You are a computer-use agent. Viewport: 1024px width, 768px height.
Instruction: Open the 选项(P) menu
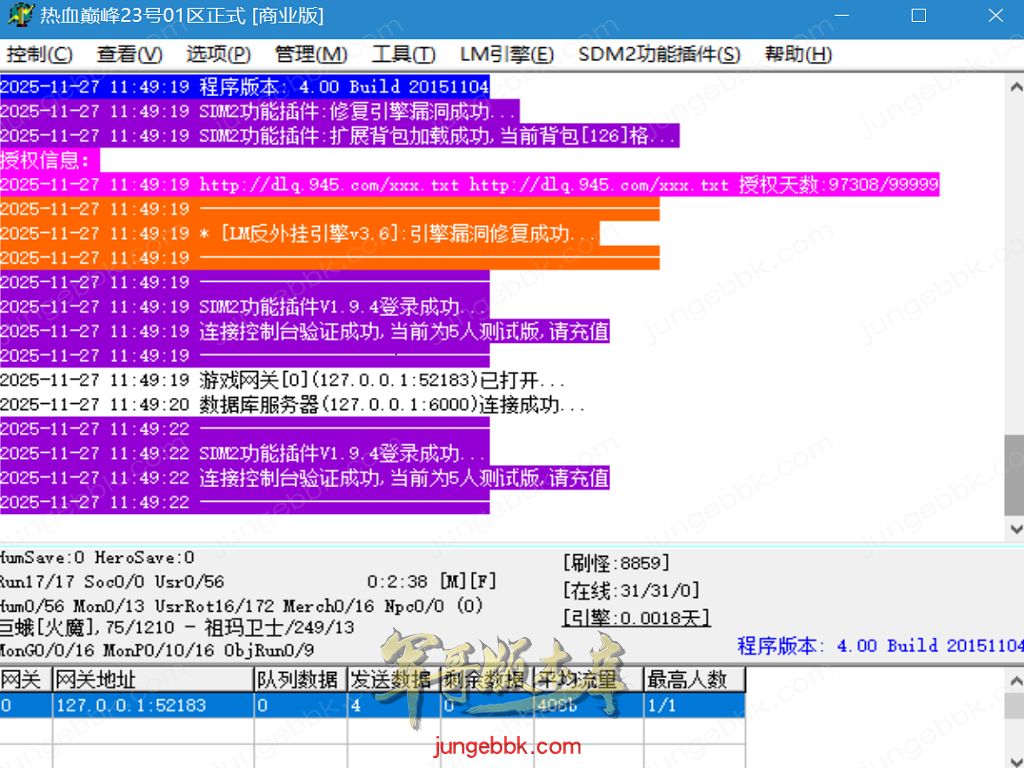218,55
